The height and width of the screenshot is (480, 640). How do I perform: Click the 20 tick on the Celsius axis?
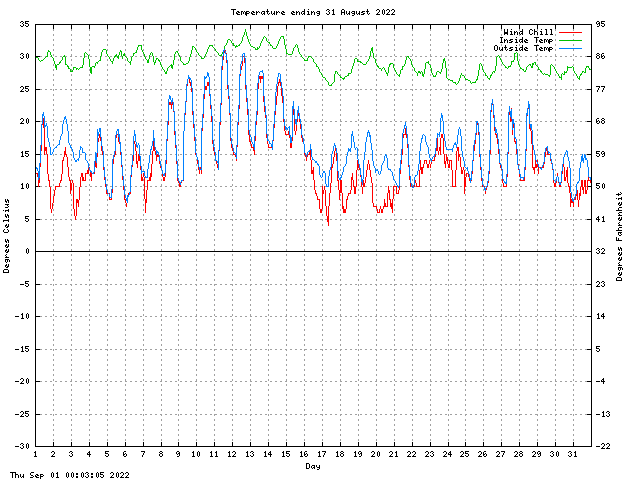click(x=24, y=121)
